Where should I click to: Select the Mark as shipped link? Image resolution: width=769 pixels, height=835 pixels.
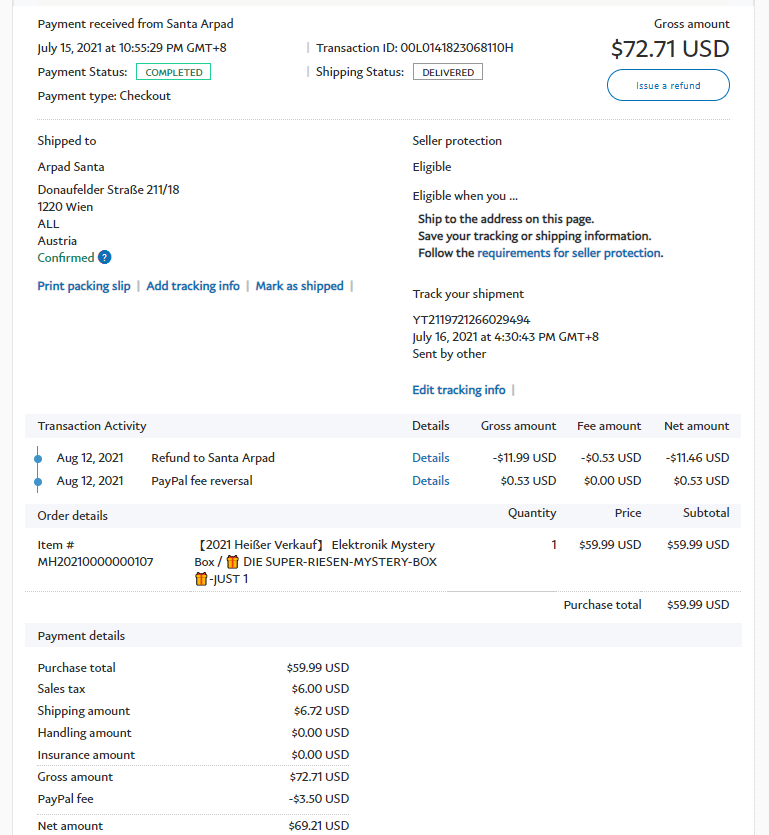(x=299, y=286)
